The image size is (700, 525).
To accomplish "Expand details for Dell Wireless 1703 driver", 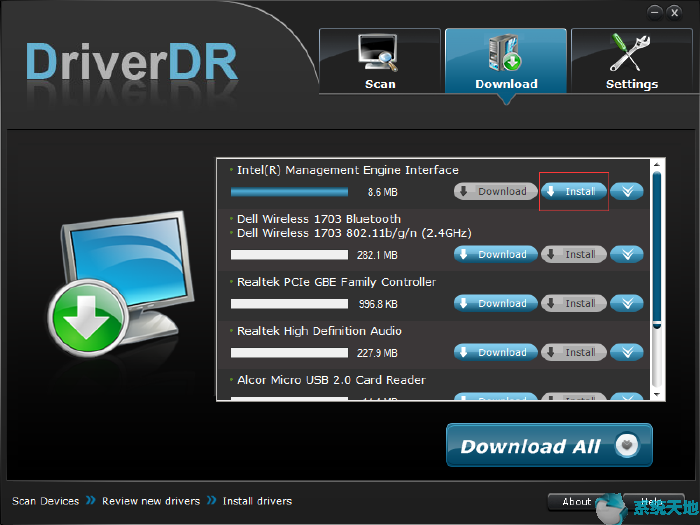I will click(x=627, y=254).
